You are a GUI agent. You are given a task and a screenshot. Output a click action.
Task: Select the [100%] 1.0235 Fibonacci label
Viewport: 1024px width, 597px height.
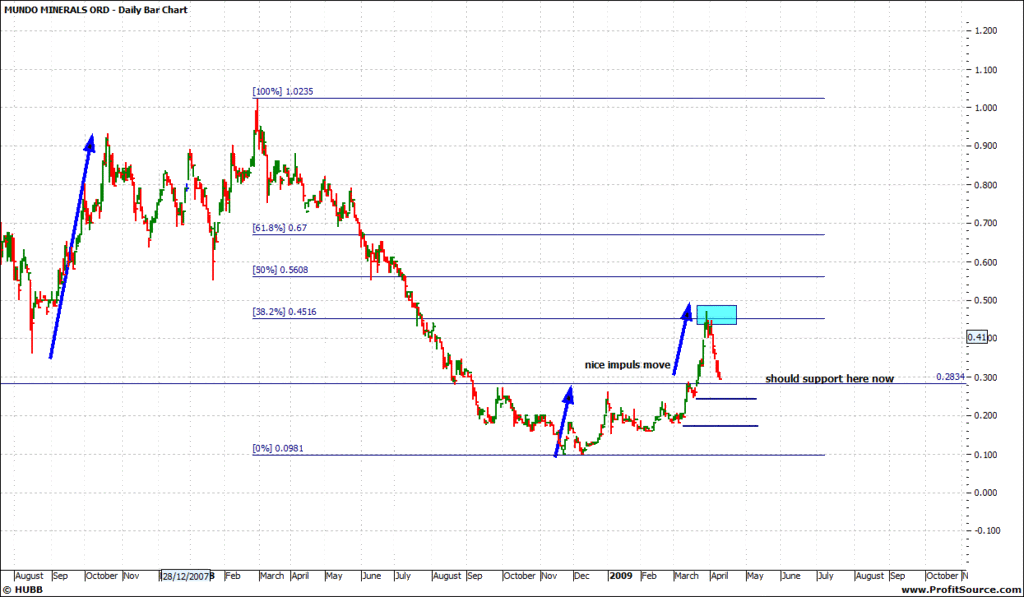click(x=283, y=91)
